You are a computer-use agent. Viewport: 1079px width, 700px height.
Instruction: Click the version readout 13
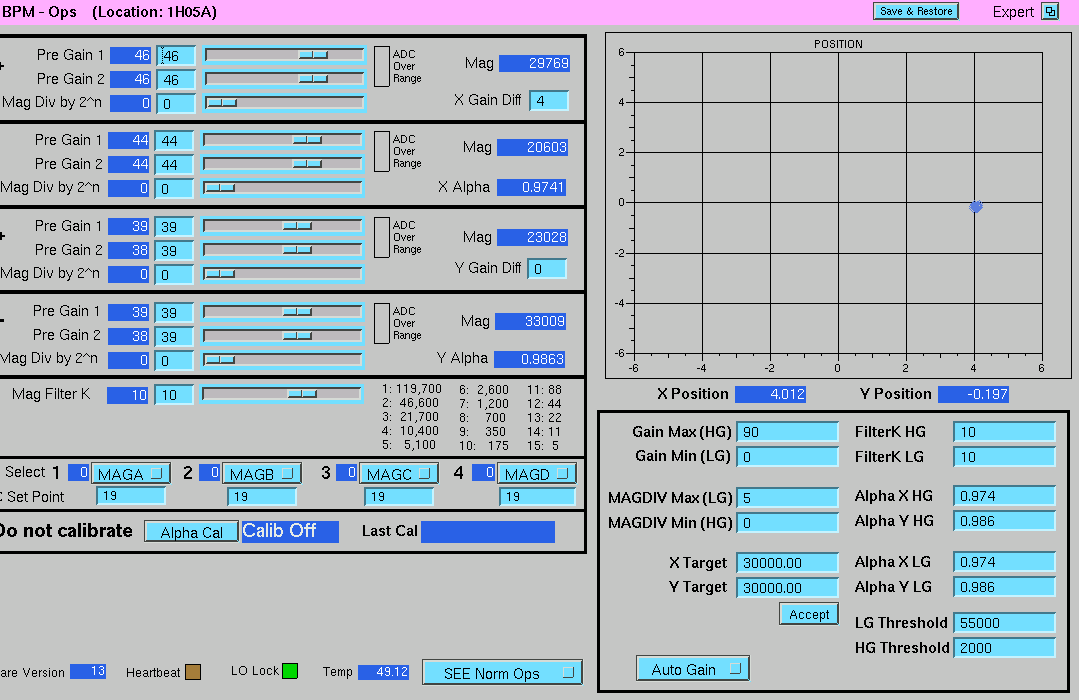pos(88,671)
